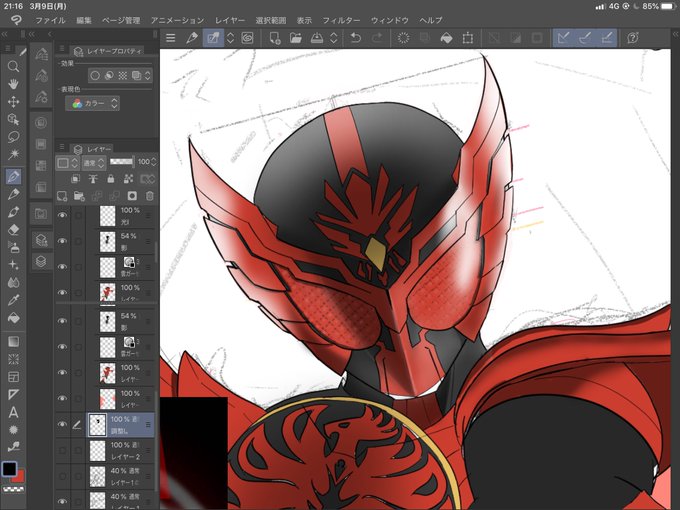
Task: Open the expression color カラー dropdown
Action: (x=92, y=104)
